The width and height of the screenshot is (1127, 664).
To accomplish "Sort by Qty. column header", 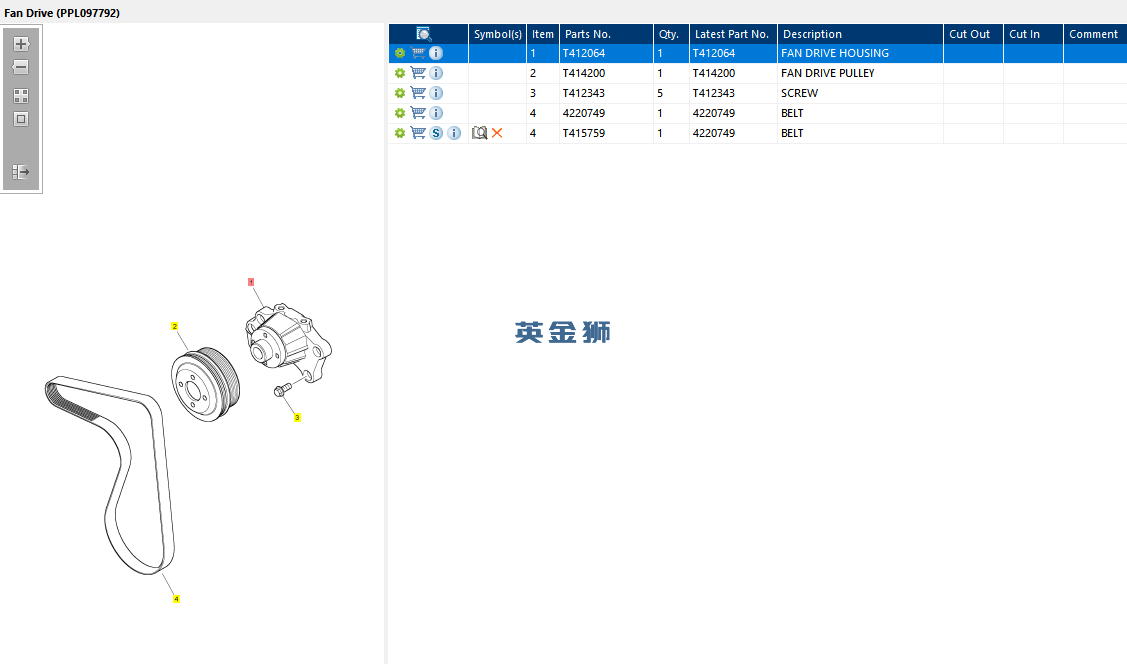I will click(671, 34).
